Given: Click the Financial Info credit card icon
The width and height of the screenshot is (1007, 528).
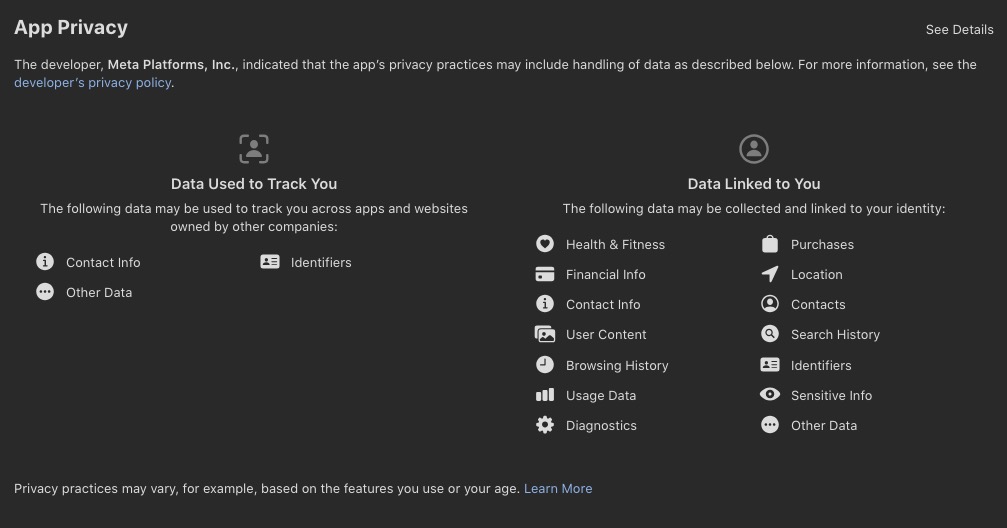Looking at the screenshot, I should click(545, 274).
